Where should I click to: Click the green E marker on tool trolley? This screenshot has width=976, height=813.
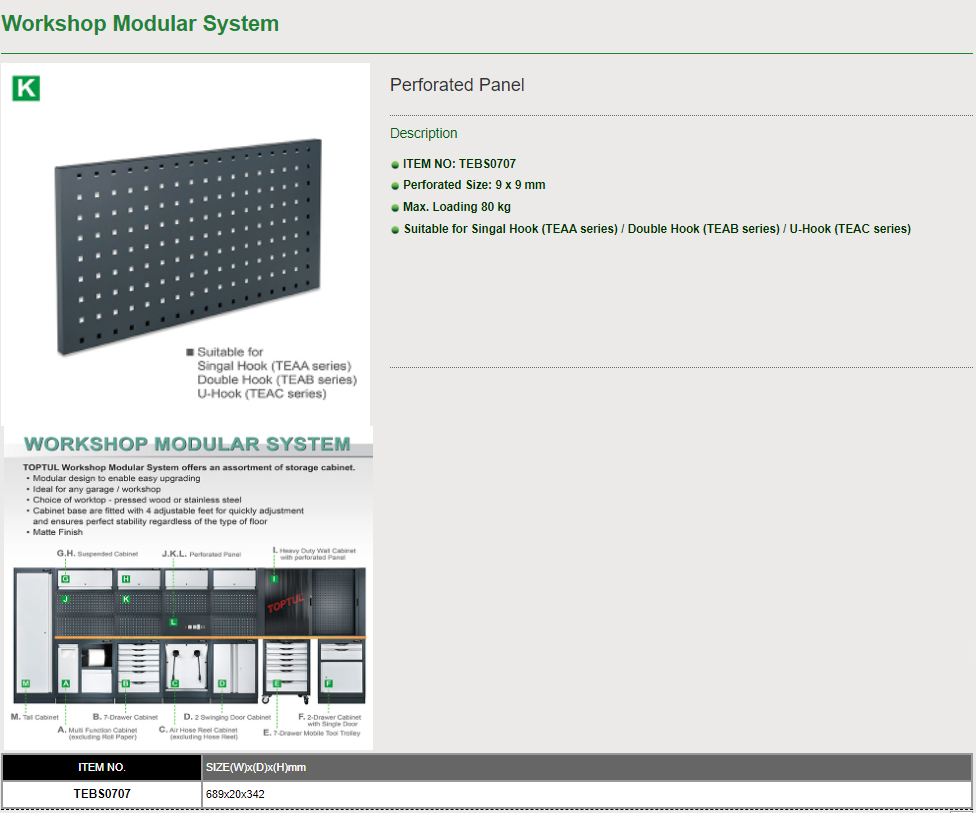pyautogui.click(x=277, y=684)
